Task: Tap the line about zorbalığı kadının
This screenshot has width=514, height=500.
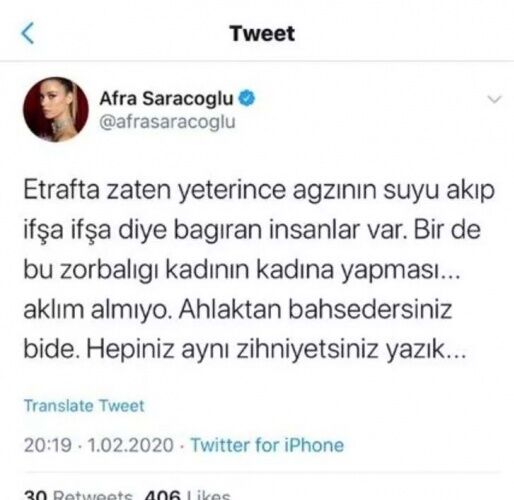Action: (242, 271)
